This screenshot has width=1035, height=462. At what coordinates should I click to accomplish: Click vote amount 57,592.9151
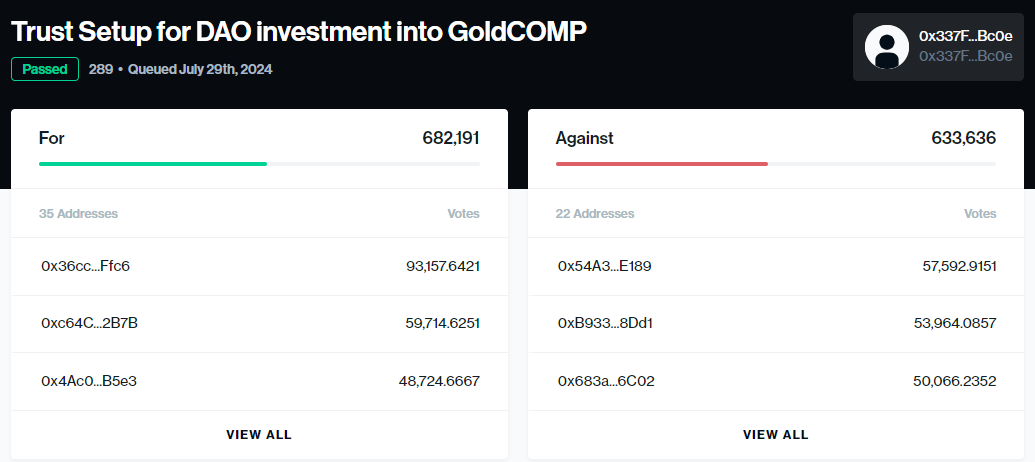click(x=959, y=266)
